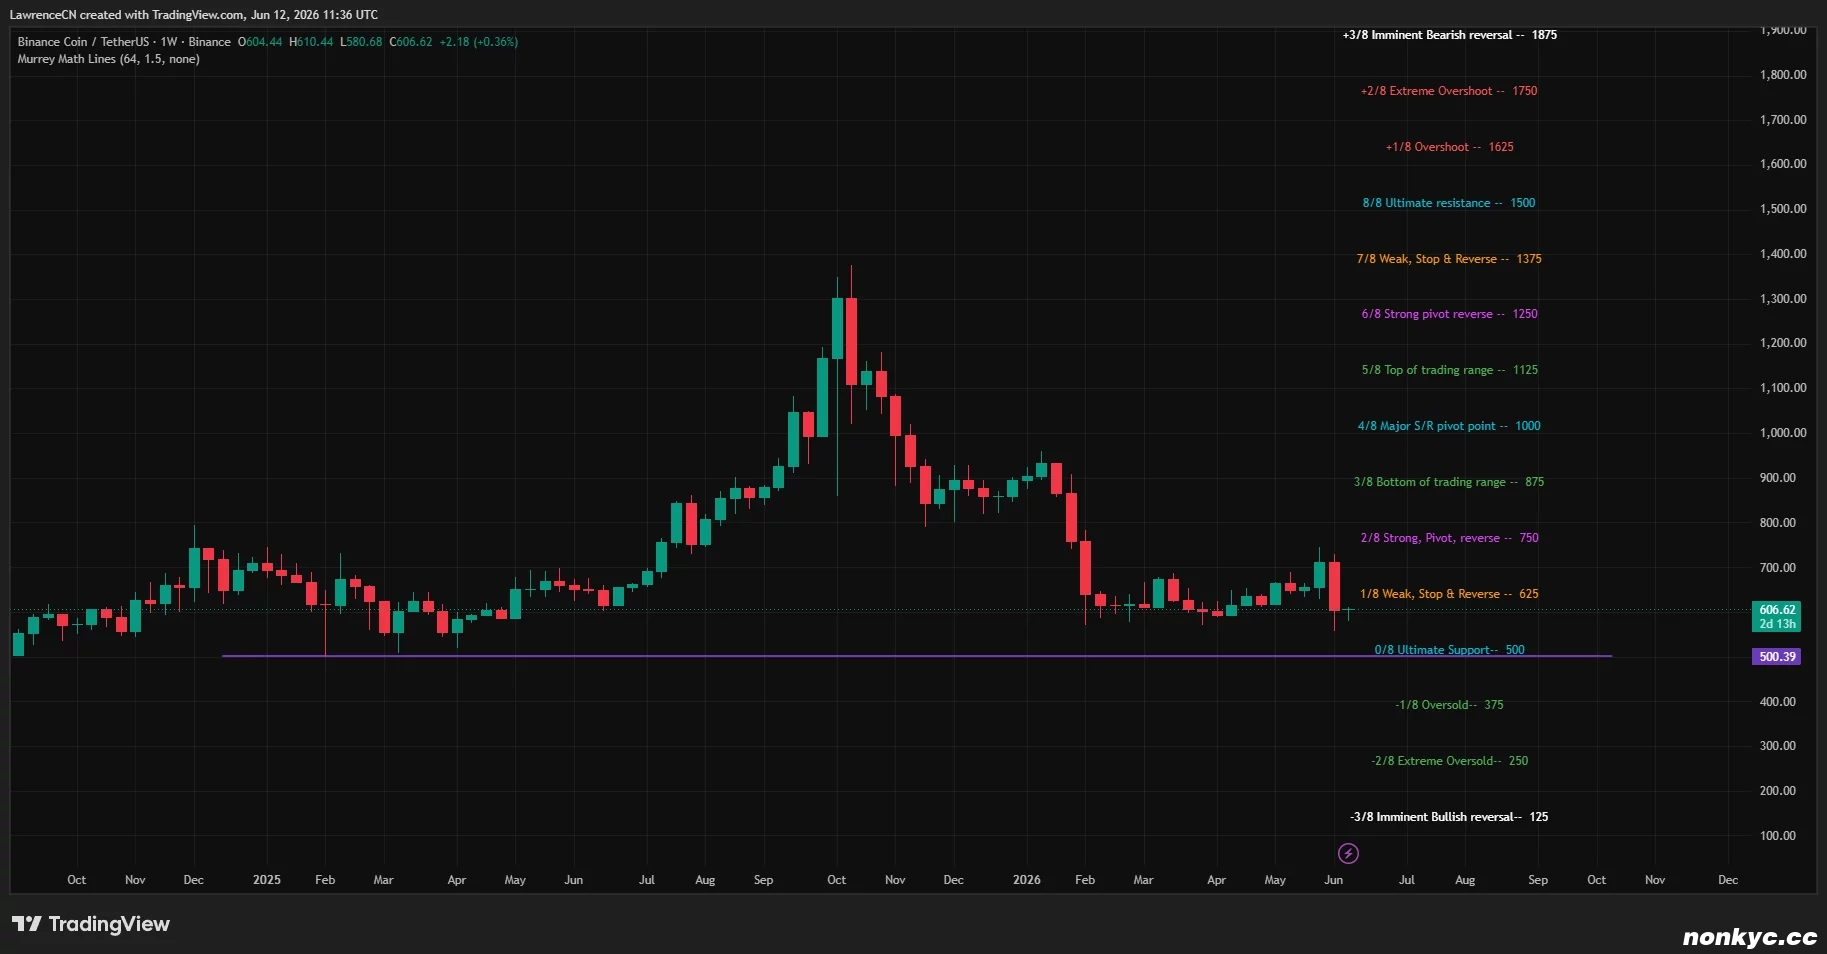Screen dimensions: 1827x954
Task: Click the 1,000.00 price axis tick
Action: [1783, 433]
